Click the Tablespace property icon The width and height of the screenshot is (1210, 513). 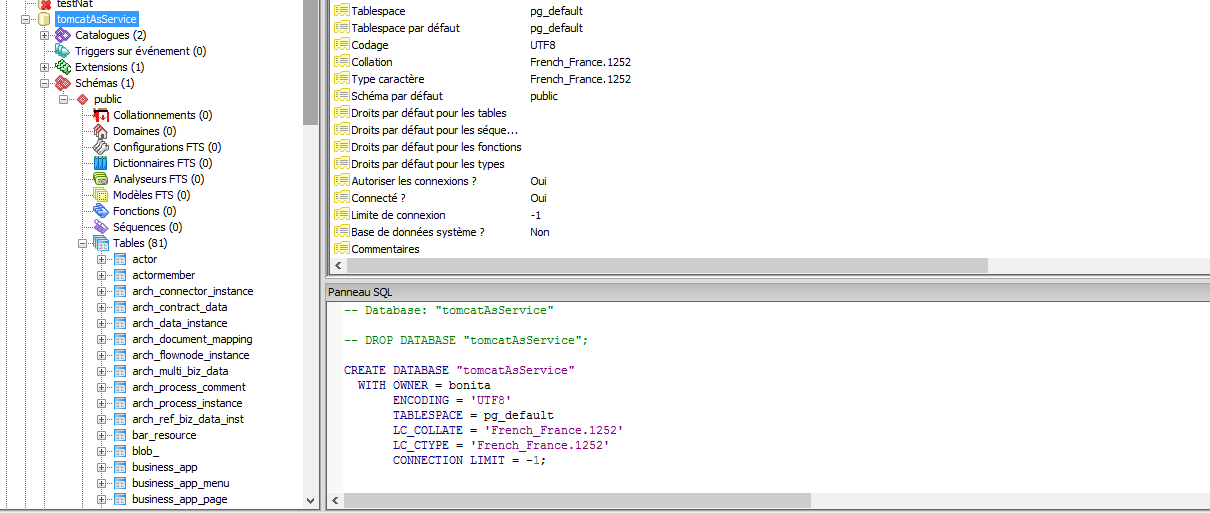[x=341, y=11]
